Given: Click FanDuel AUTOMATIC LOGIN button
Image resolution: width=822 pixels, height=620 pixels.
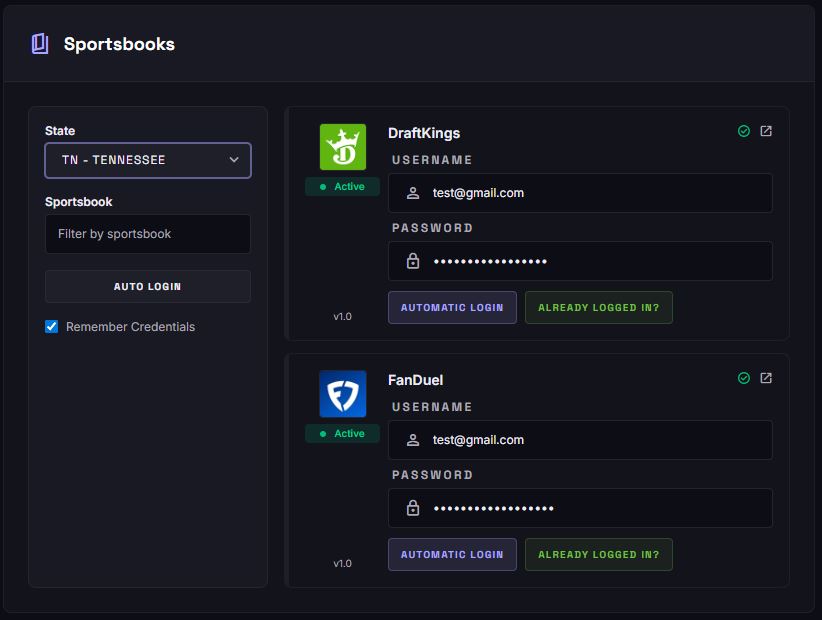Looking at the screenshot, I should (x=452, y=554).
